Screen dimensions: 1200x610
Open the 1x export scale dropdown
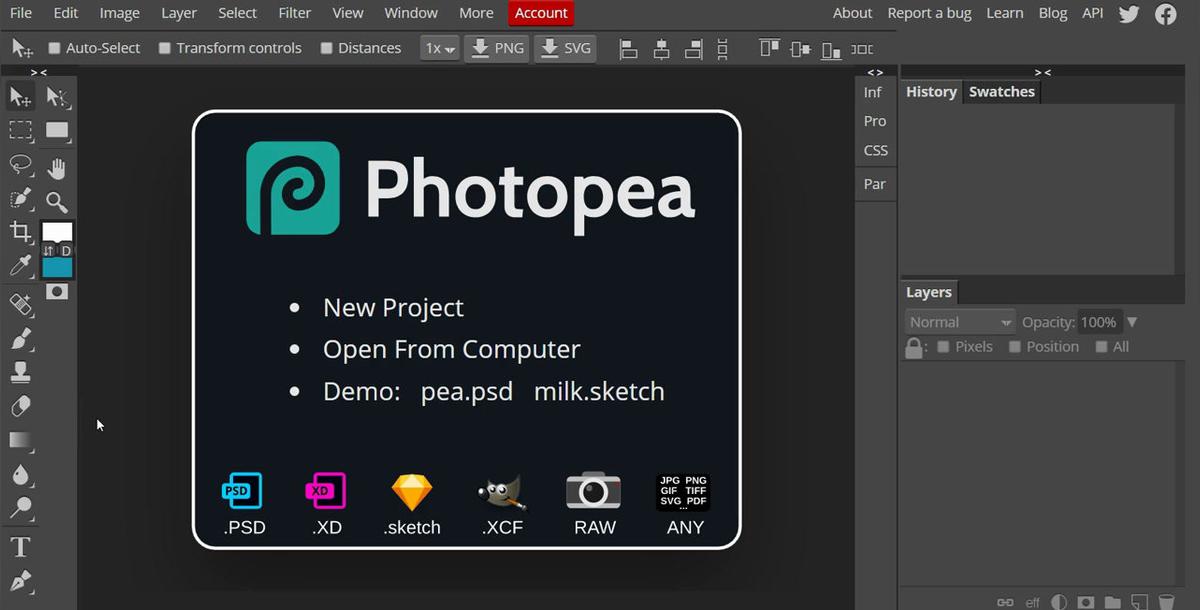coord(440,48)
